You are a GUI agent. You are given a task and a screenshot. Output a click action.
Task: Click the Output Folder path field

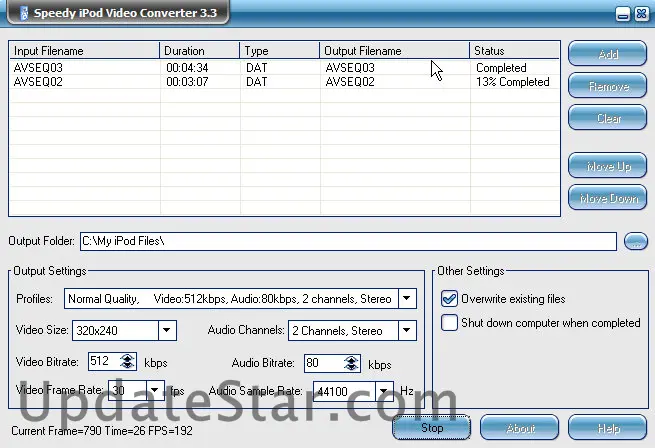[347, 241]
